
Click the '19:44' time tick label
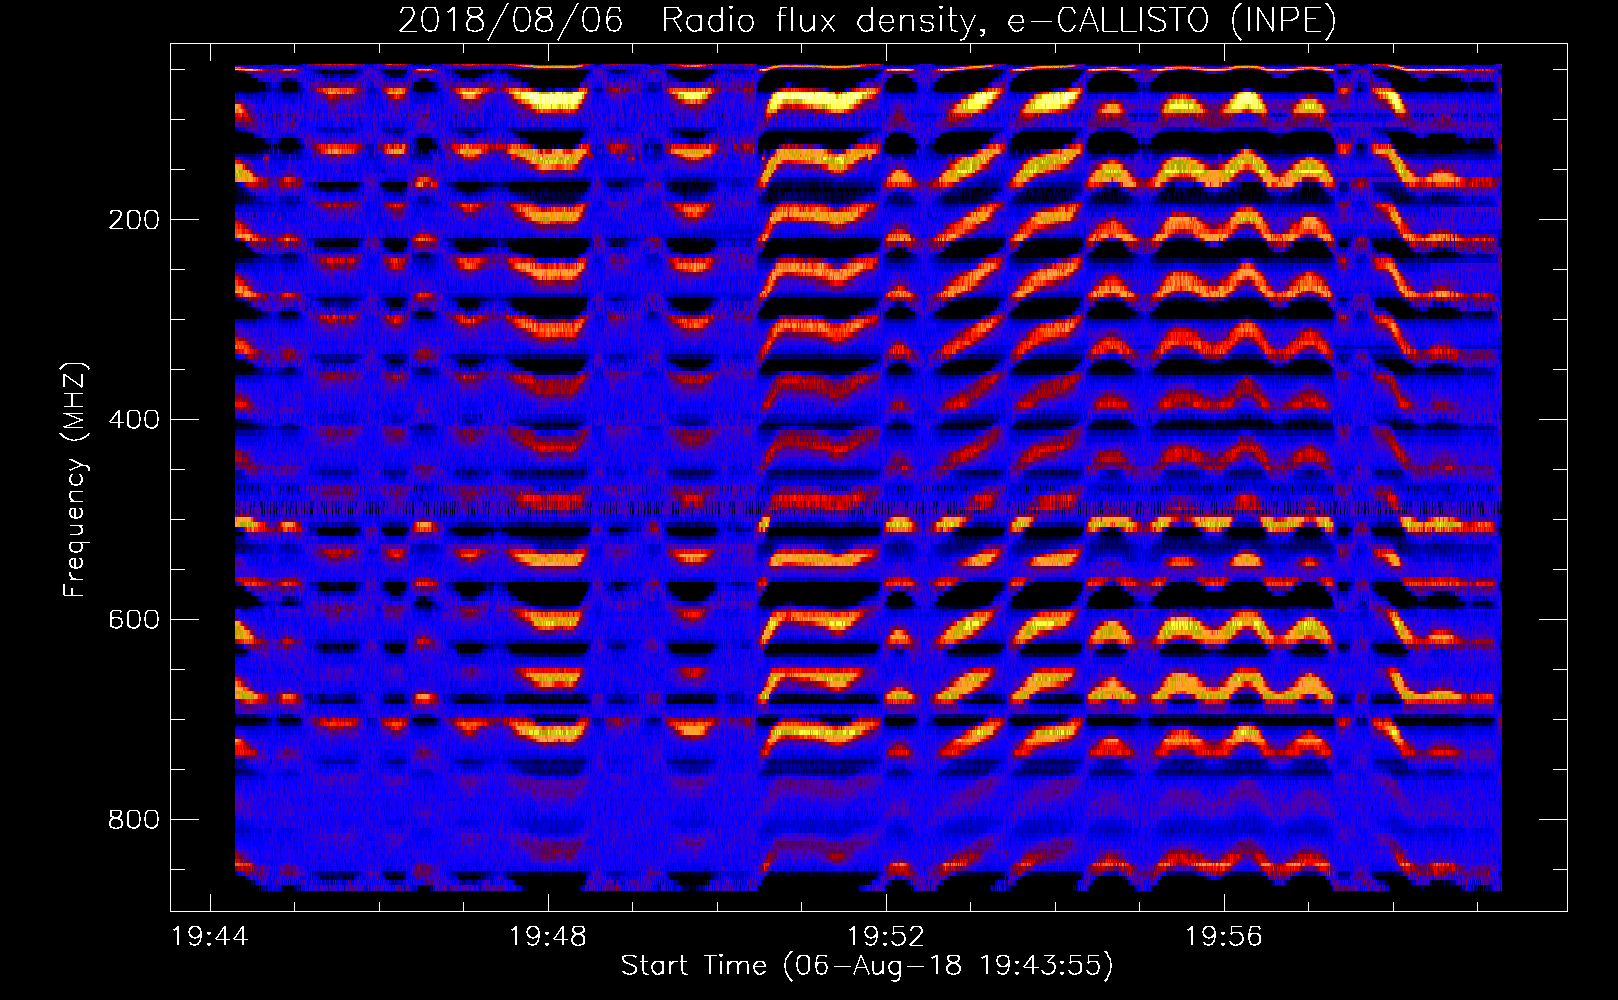coord(210,937)
